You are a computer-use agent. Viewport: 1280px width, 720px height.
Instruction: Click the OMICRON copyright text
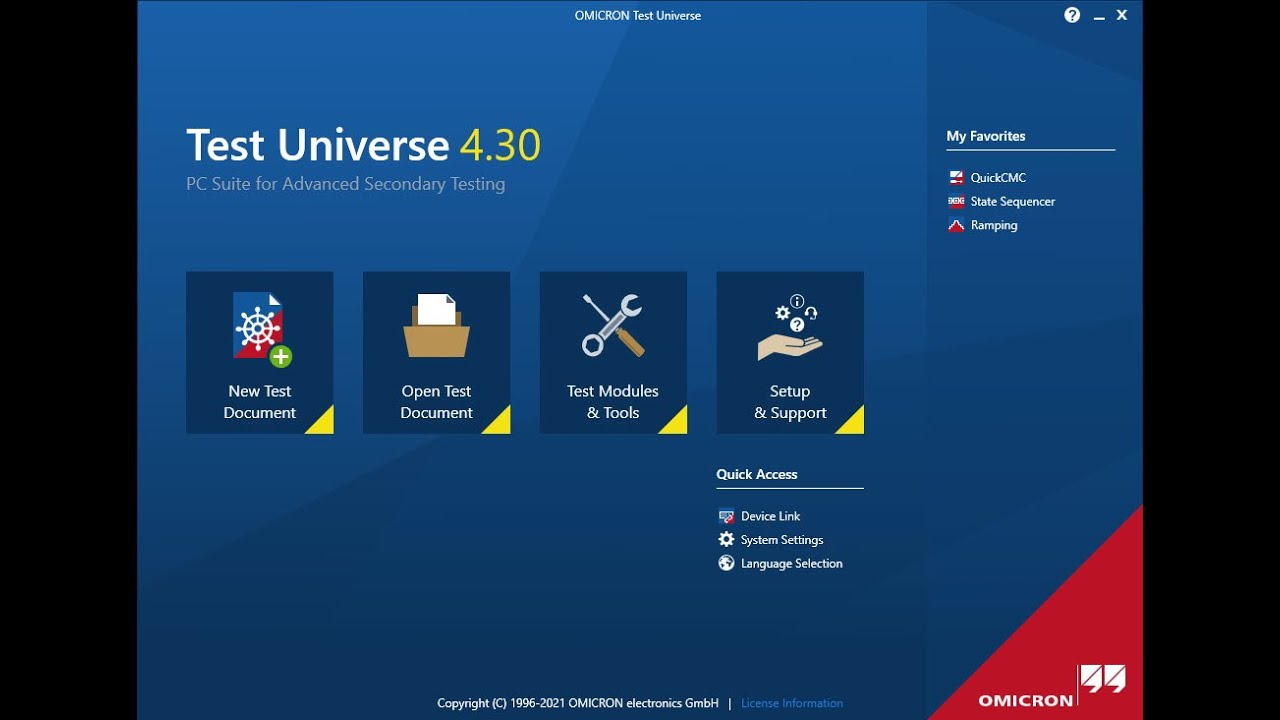[578, 703]
